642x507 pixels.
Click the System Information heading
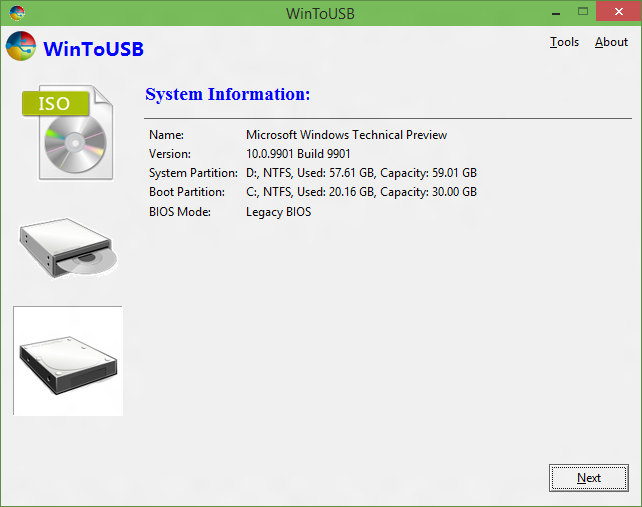coord(228,94)
